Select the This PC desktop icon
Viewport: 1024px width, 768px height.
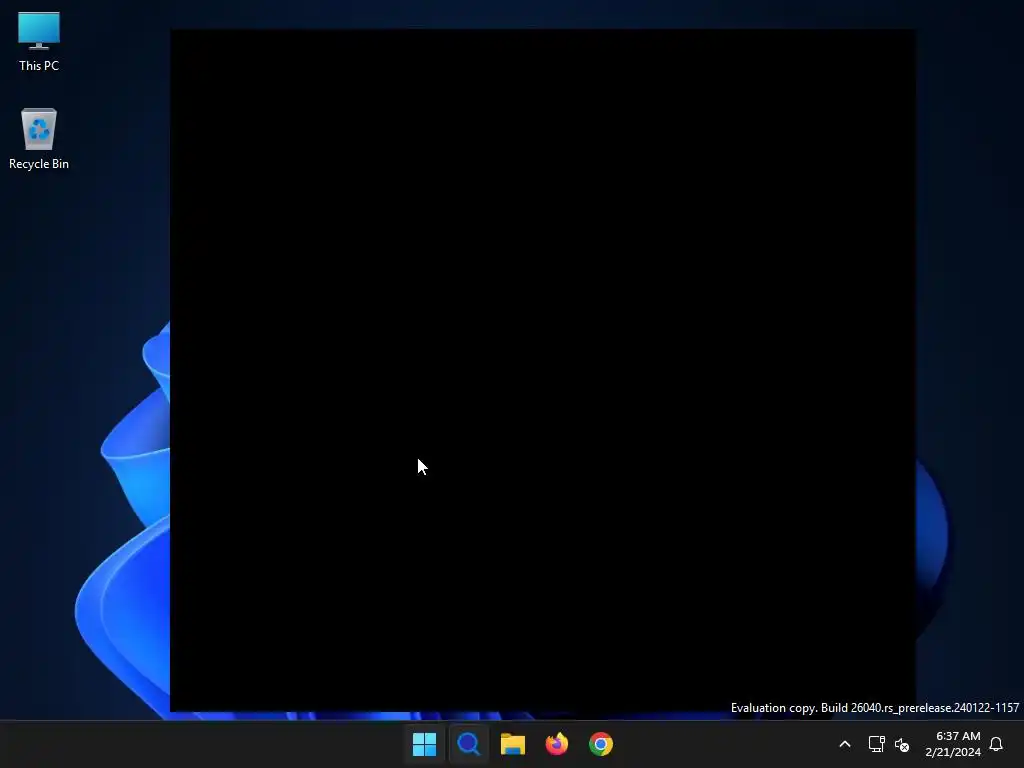(39, 41)
